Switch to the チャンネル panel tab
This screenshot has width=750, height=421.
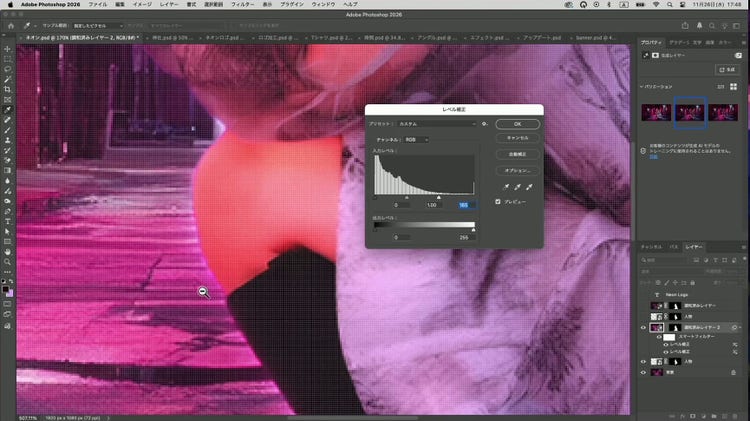tap(651, 245)
